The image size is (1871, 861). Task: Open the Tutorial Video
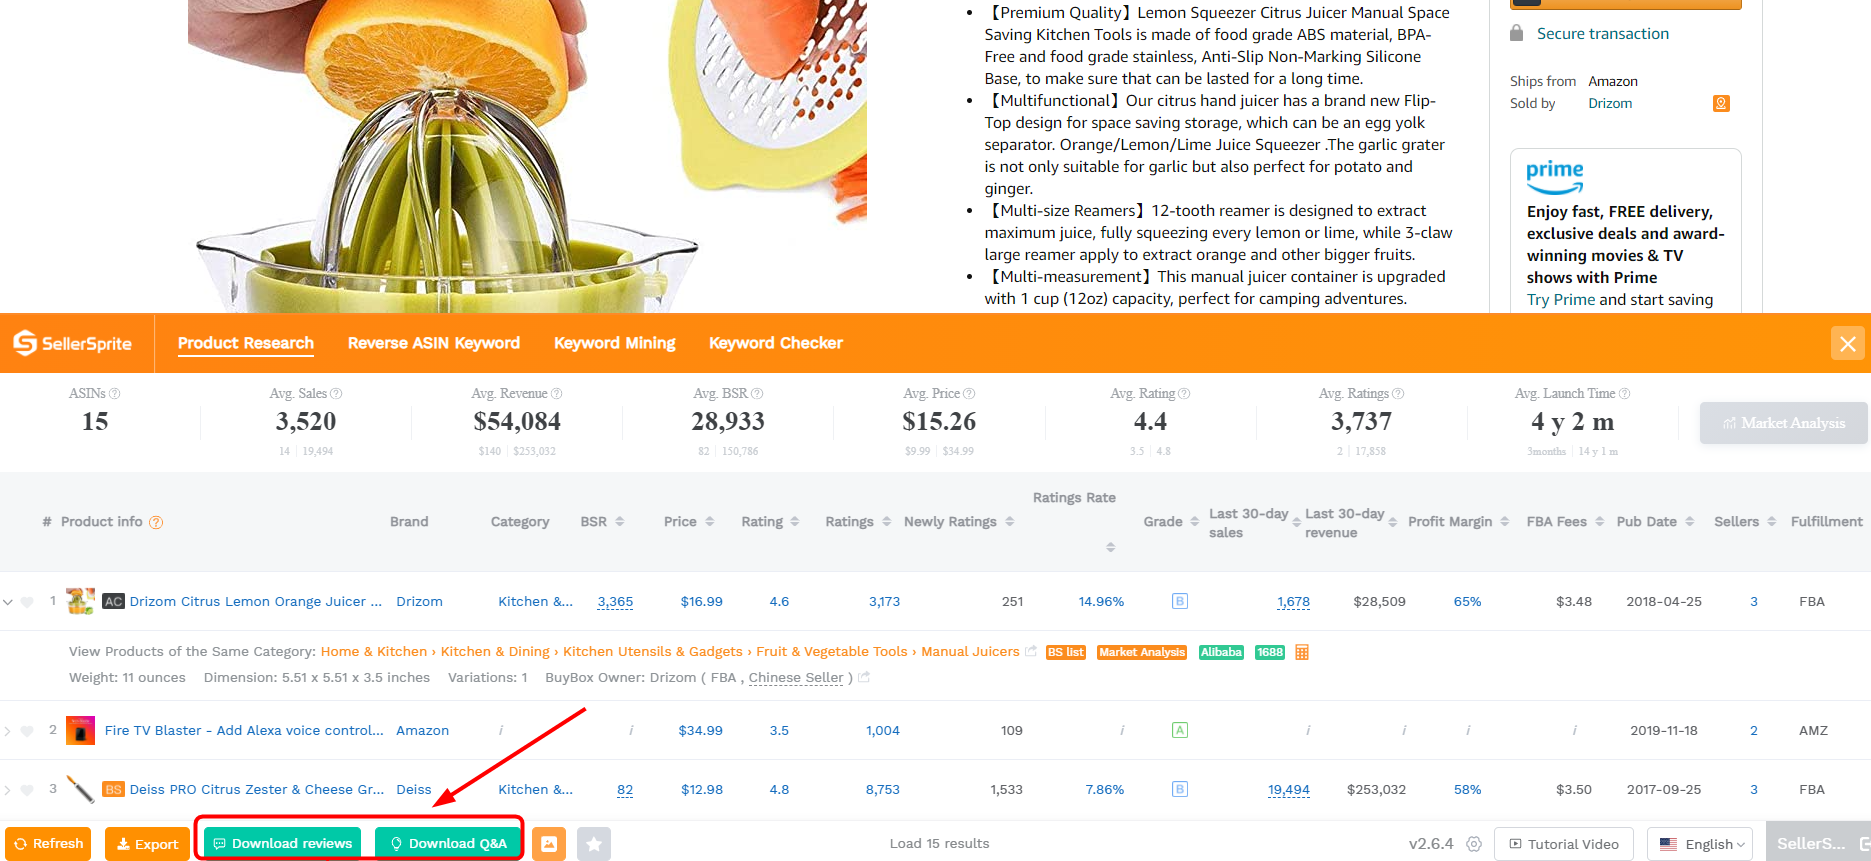1564,844
